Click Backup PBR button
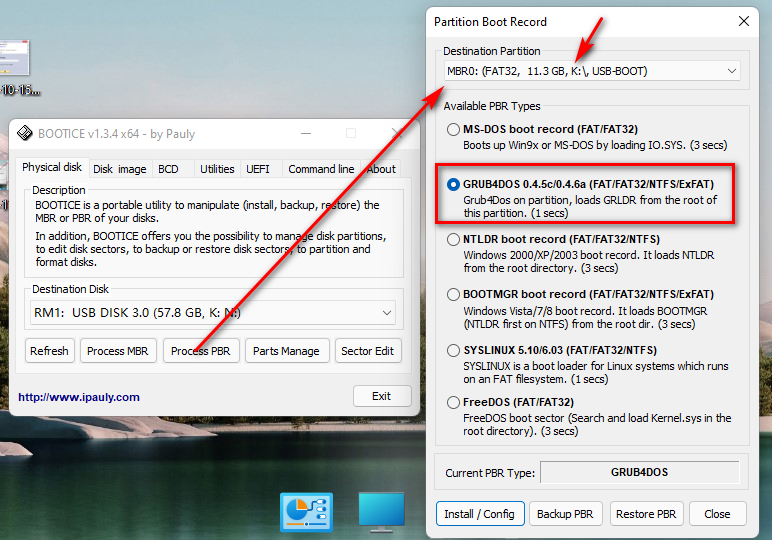 tap(565, 514)
